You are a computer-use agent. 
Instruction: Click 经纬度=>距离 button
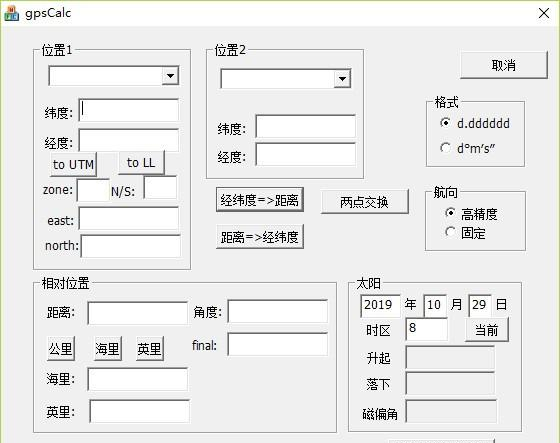click(x=260, y=200)
